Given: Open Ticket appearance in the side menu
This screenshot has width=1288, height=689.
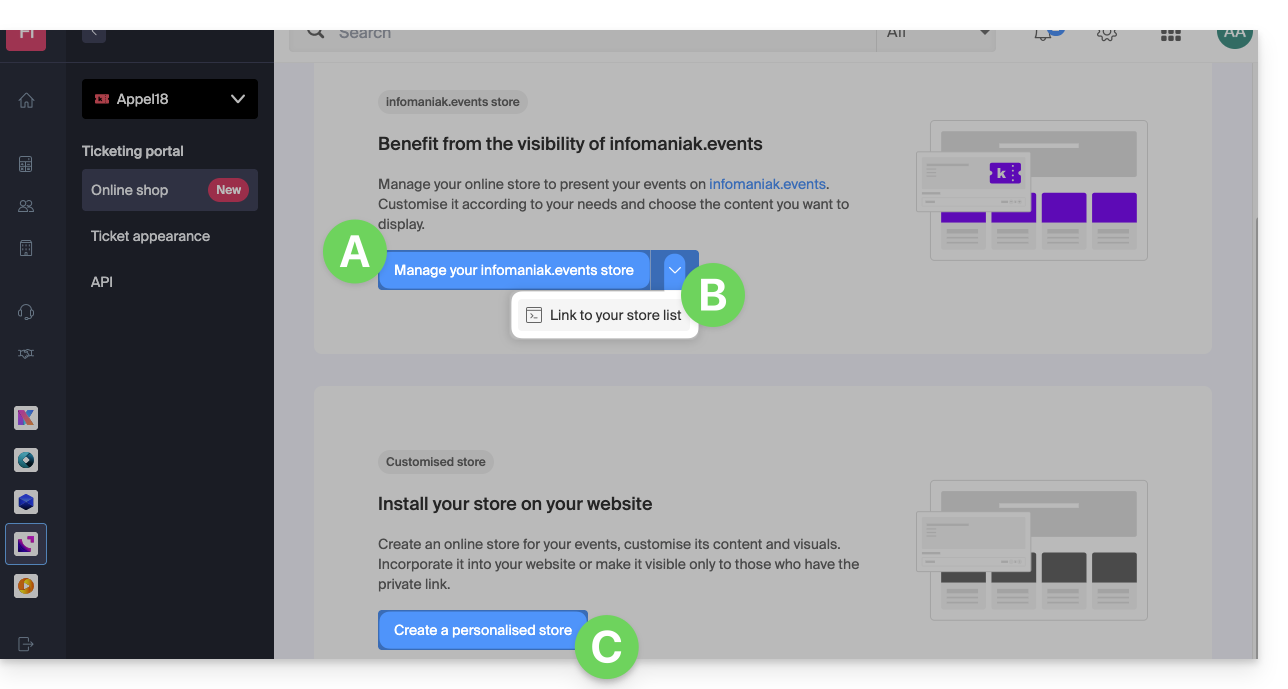Looking at the screenshot, I should 150,236.
